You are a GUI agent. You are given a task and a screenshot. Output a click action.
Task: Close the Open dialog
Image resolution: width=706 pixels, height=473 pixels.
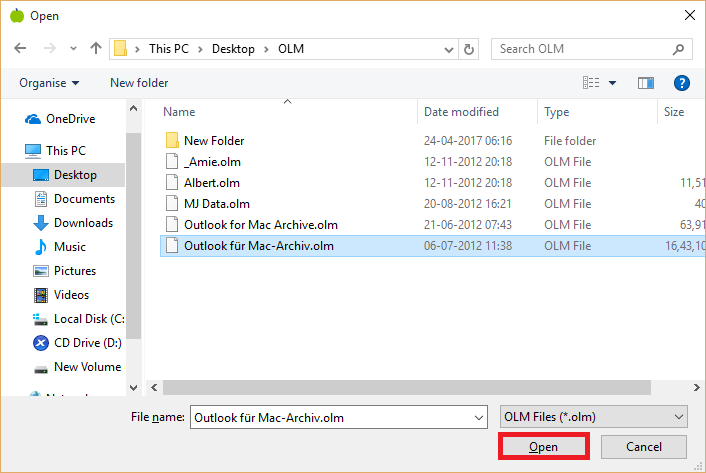pos(689,15)
